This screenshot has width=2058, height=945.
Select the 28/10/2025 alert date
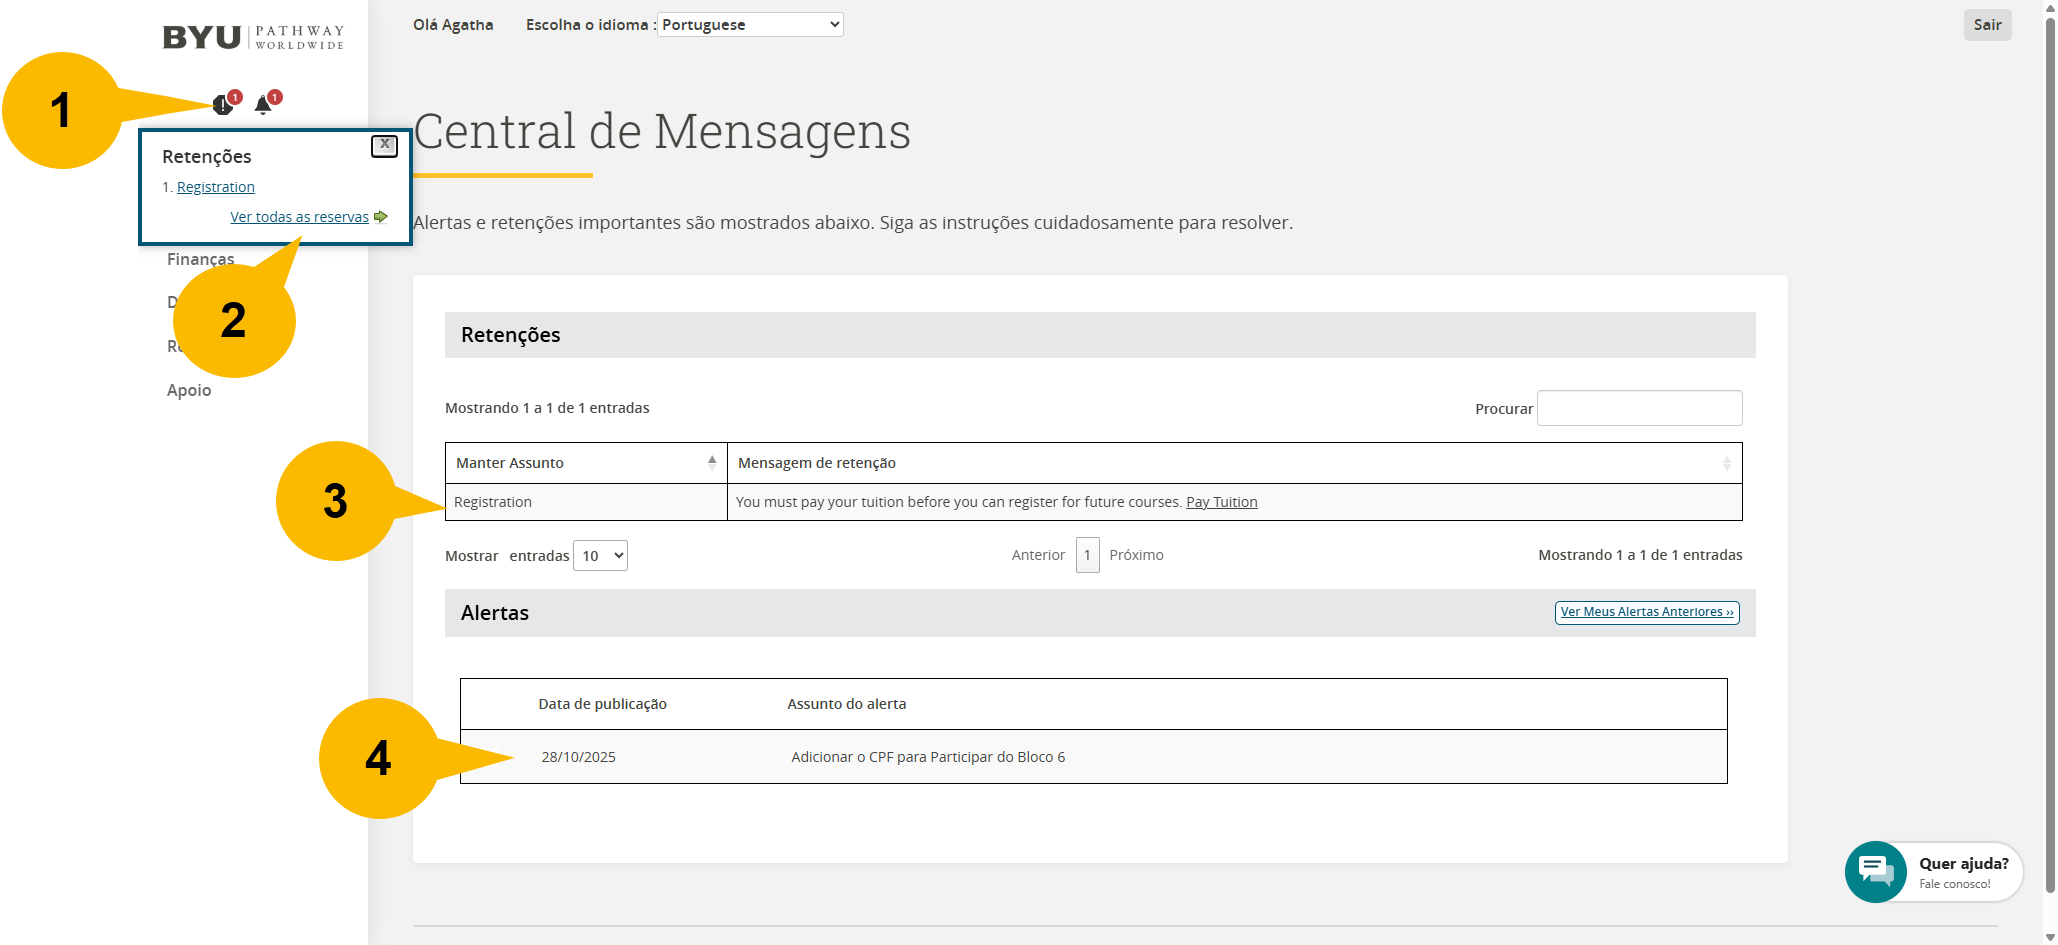coord(578,757)
